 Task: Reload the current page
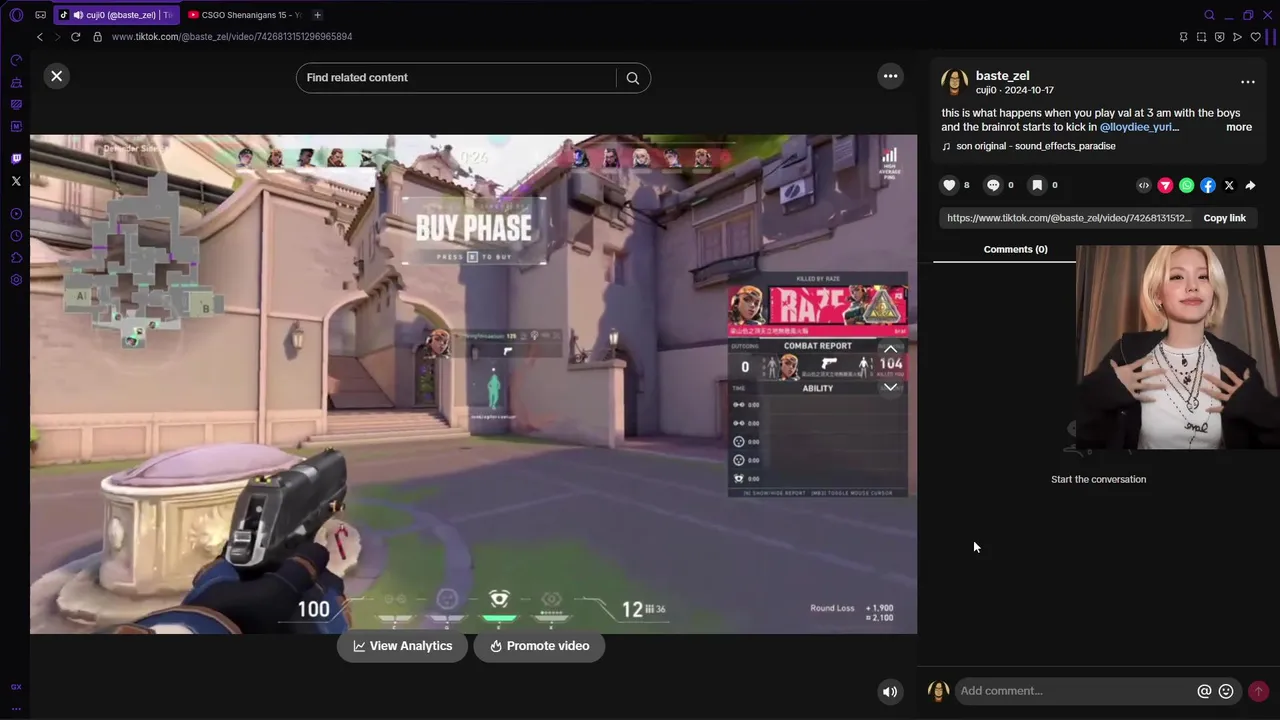(x=75, y=37)
